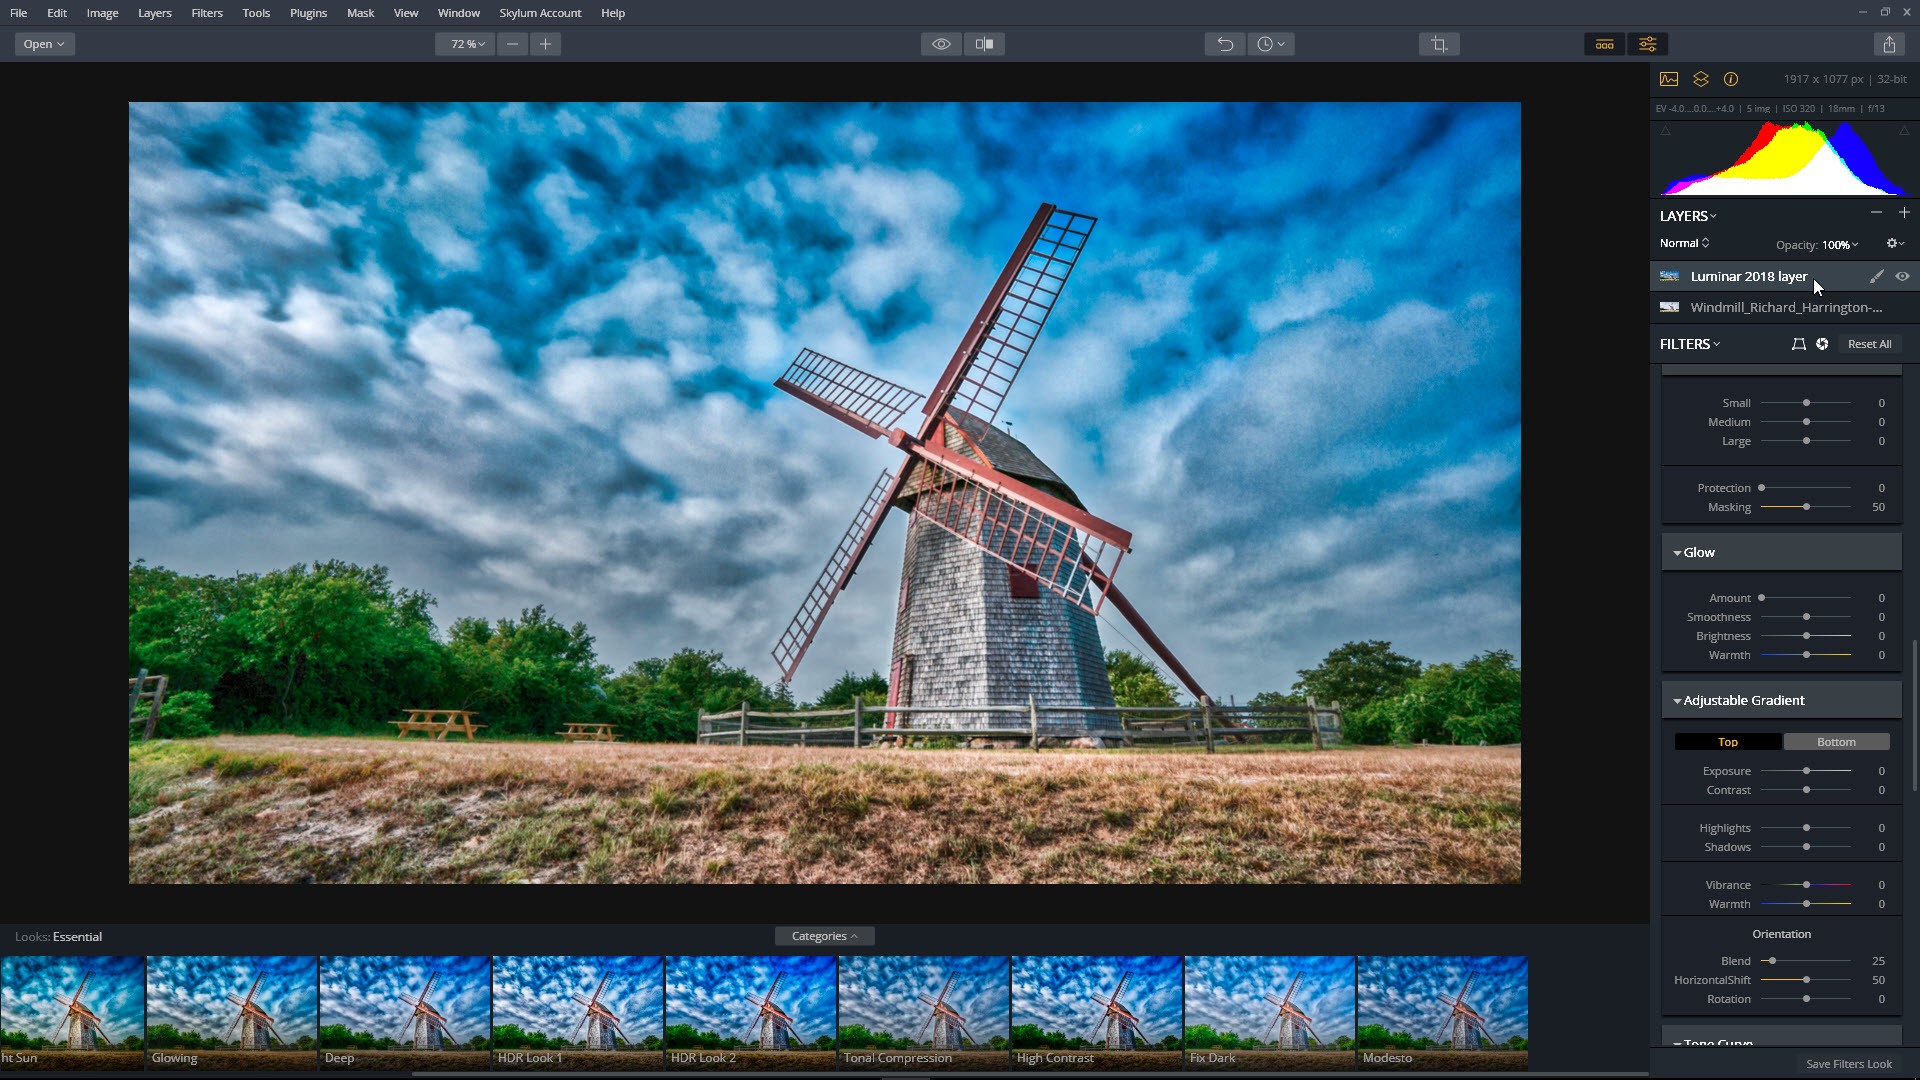Click the undo arrow icon
1920x1080 pixels.
[1224, 44]
